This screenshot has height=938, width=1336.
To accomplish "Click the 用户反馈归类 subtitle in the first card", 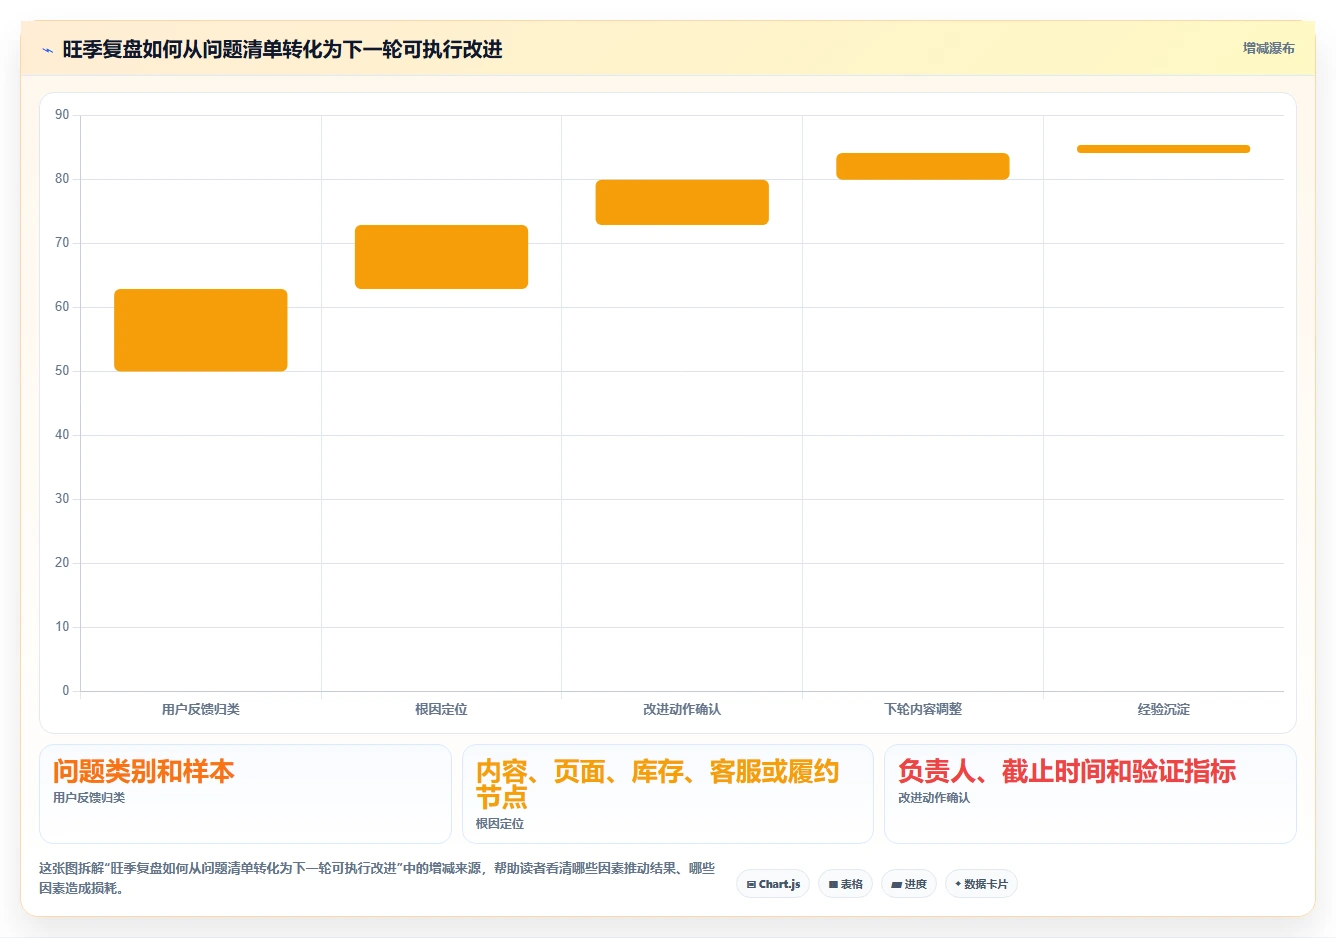I will coord(89,798).
